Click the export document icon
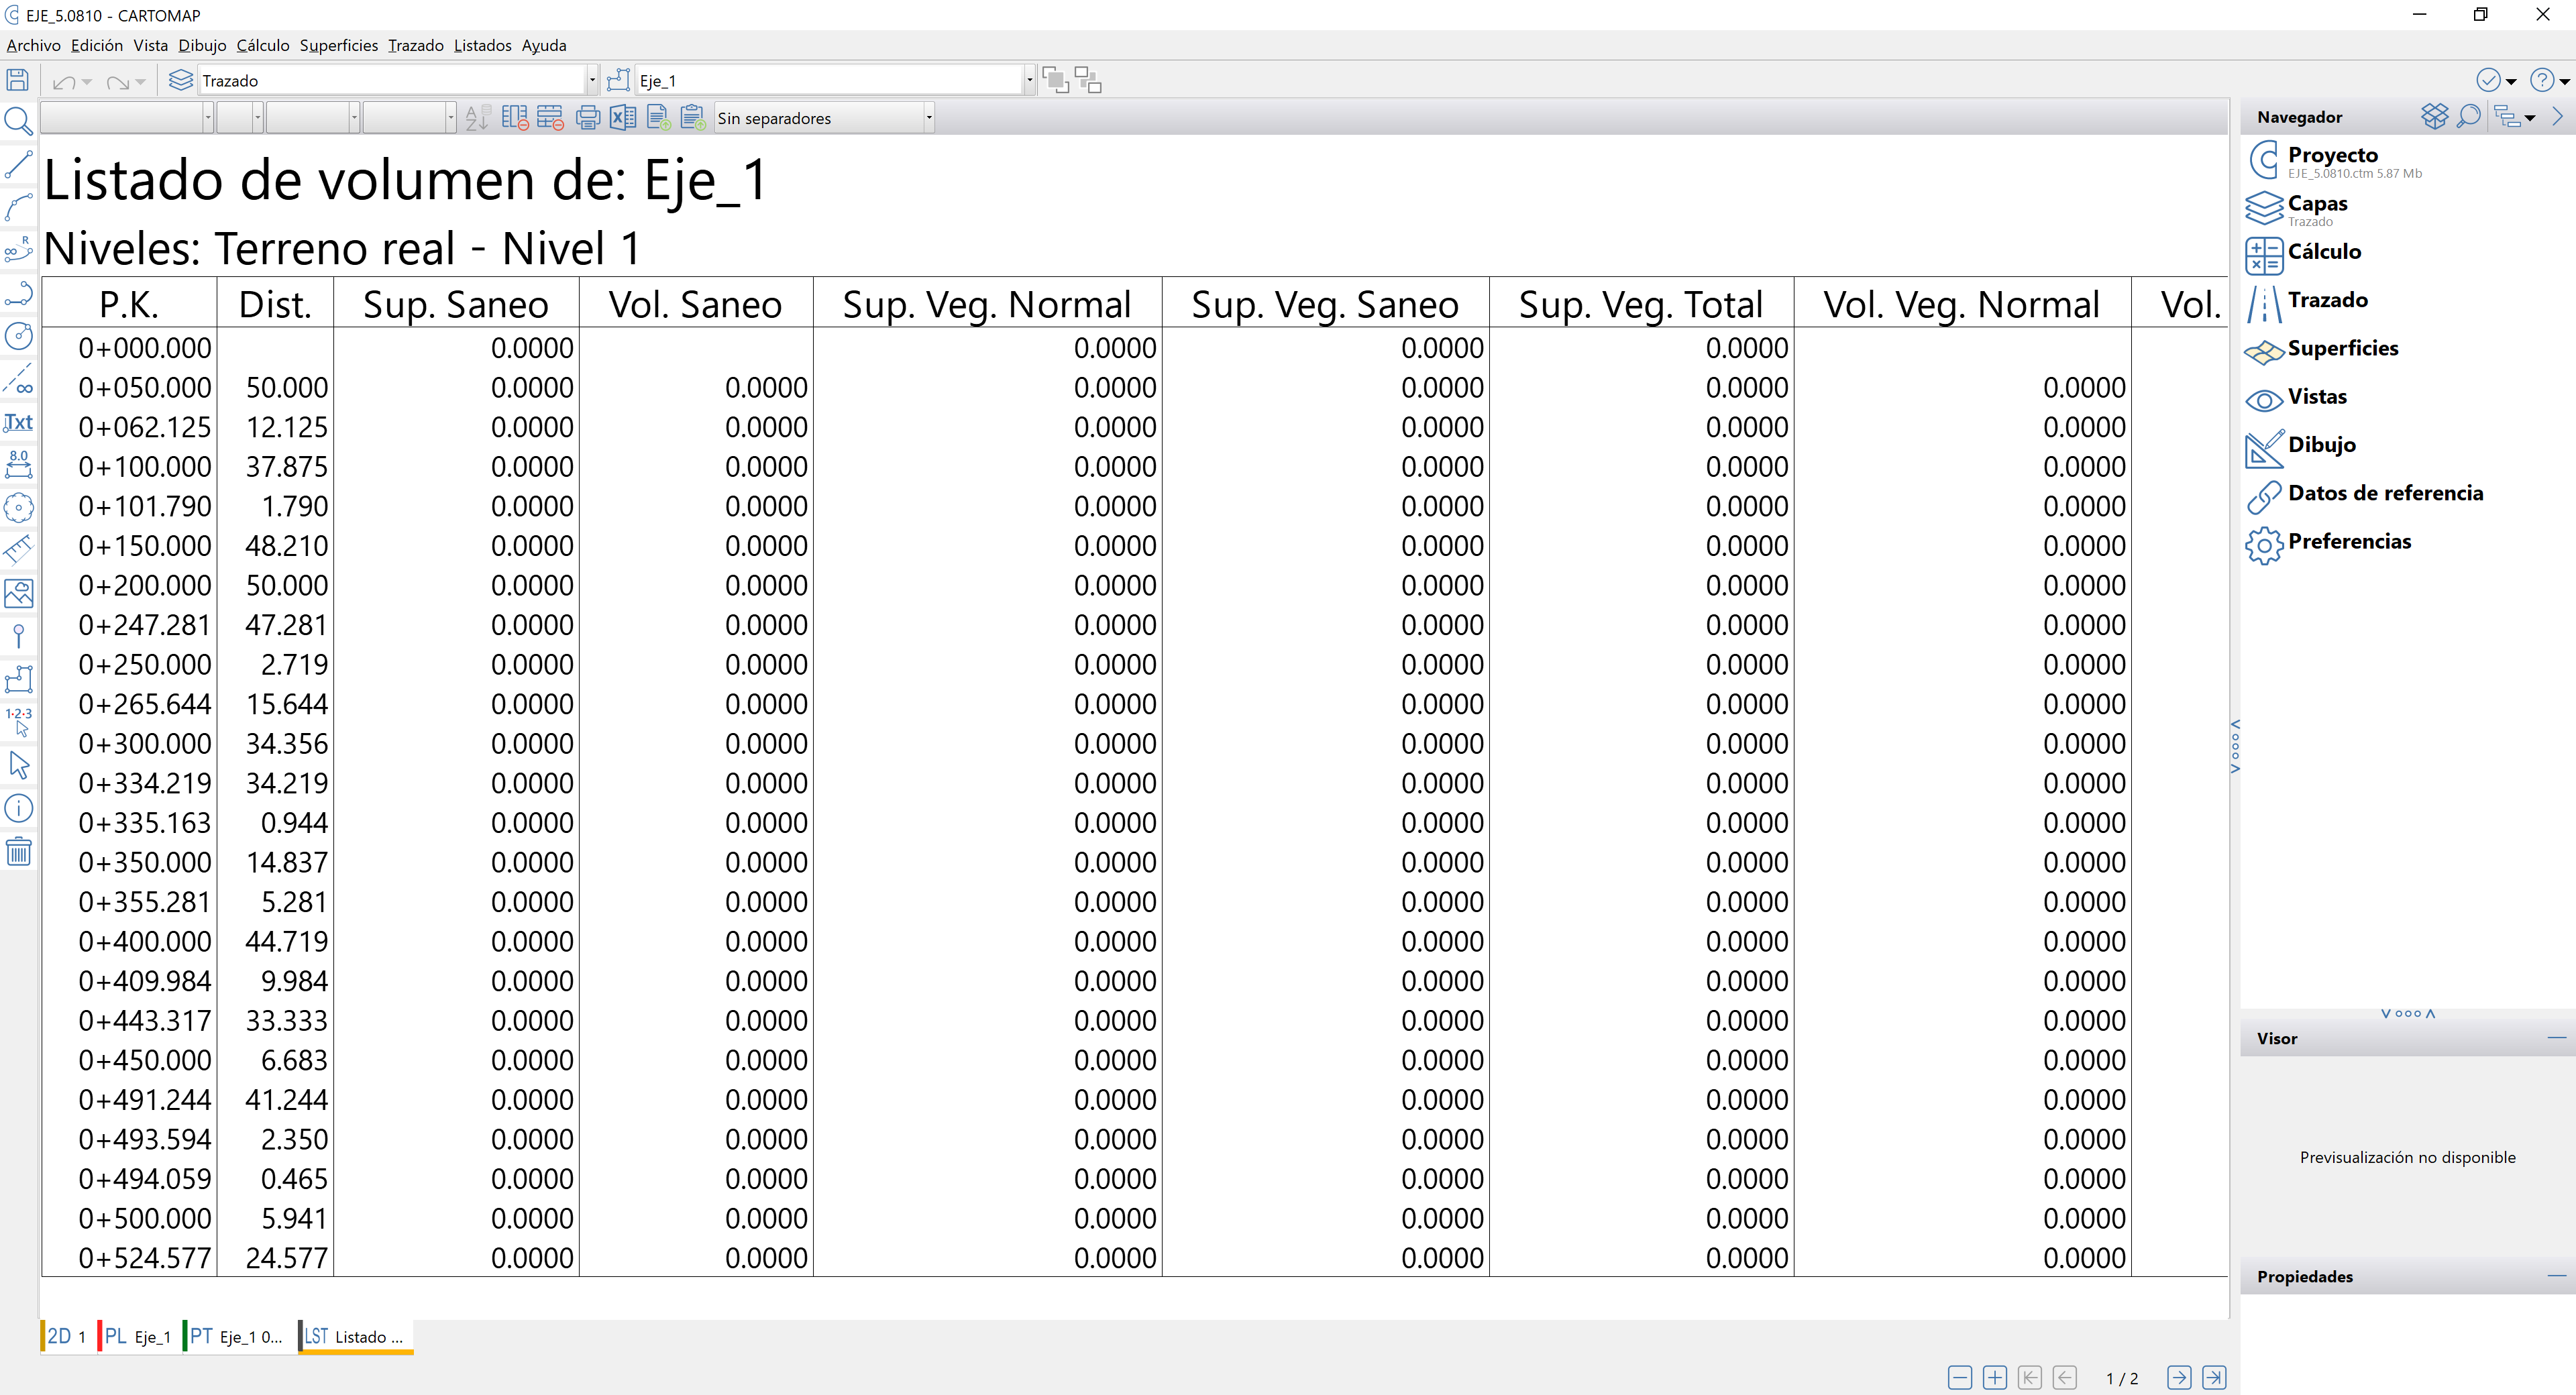 [x=658, y=118]
